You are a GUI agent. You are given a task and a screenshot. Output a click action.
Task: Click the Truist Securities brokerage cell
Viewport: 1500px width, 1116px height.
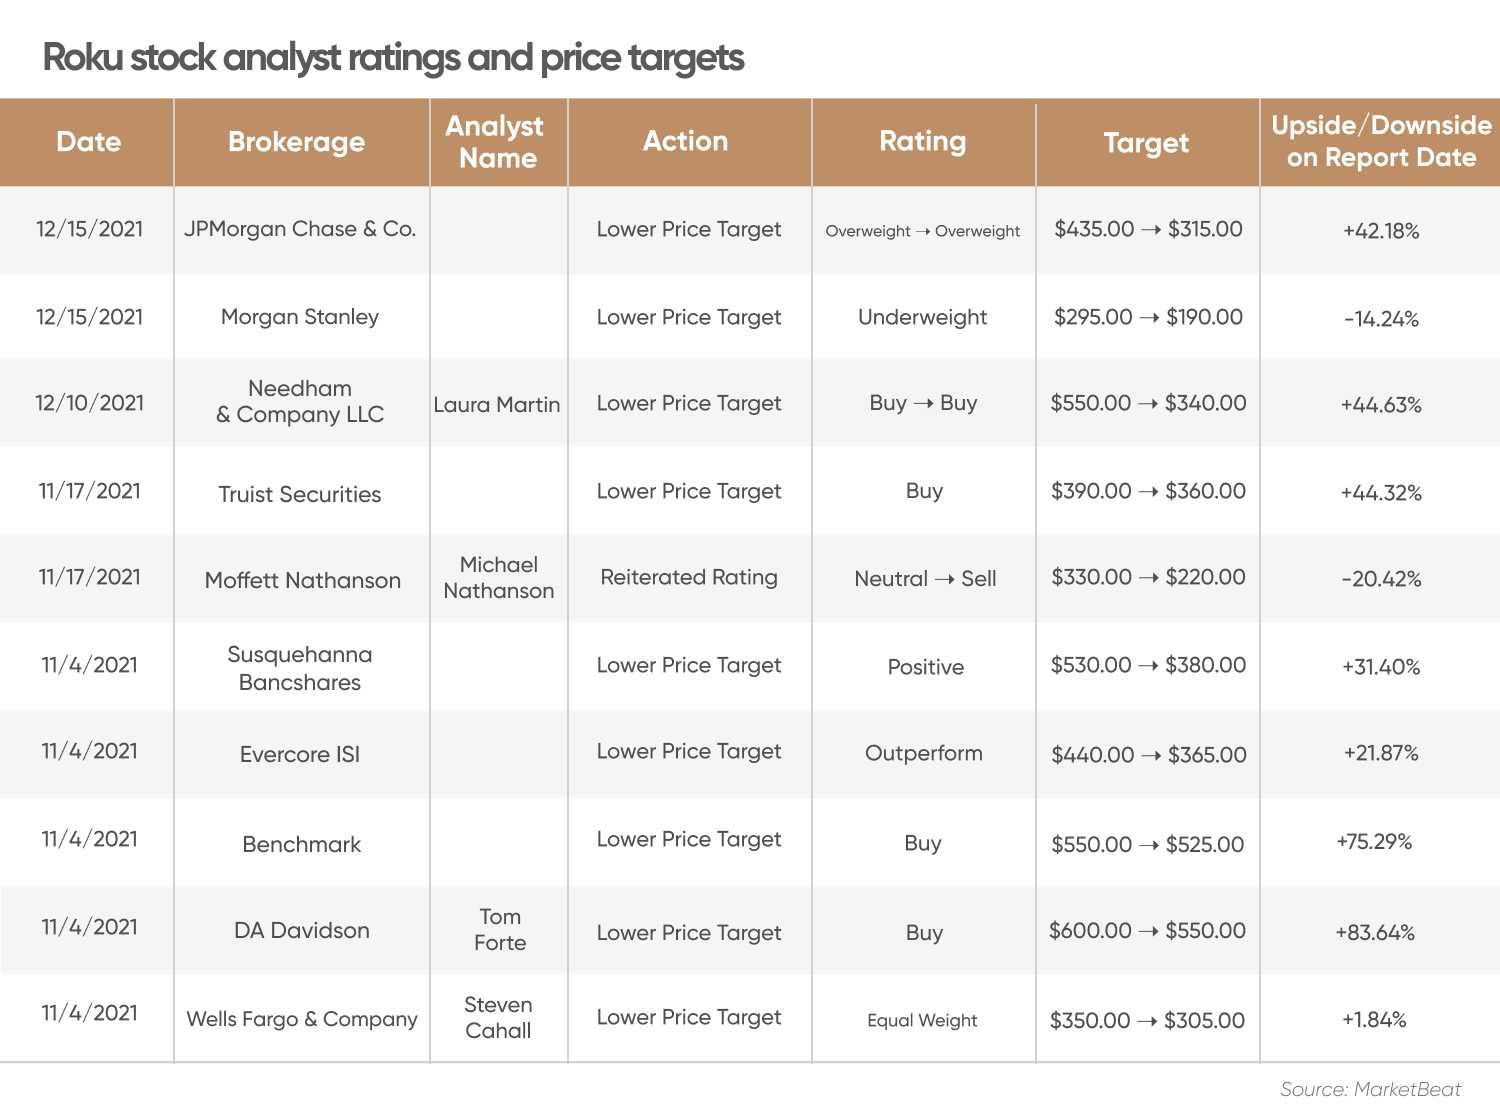tap(300, 494)
